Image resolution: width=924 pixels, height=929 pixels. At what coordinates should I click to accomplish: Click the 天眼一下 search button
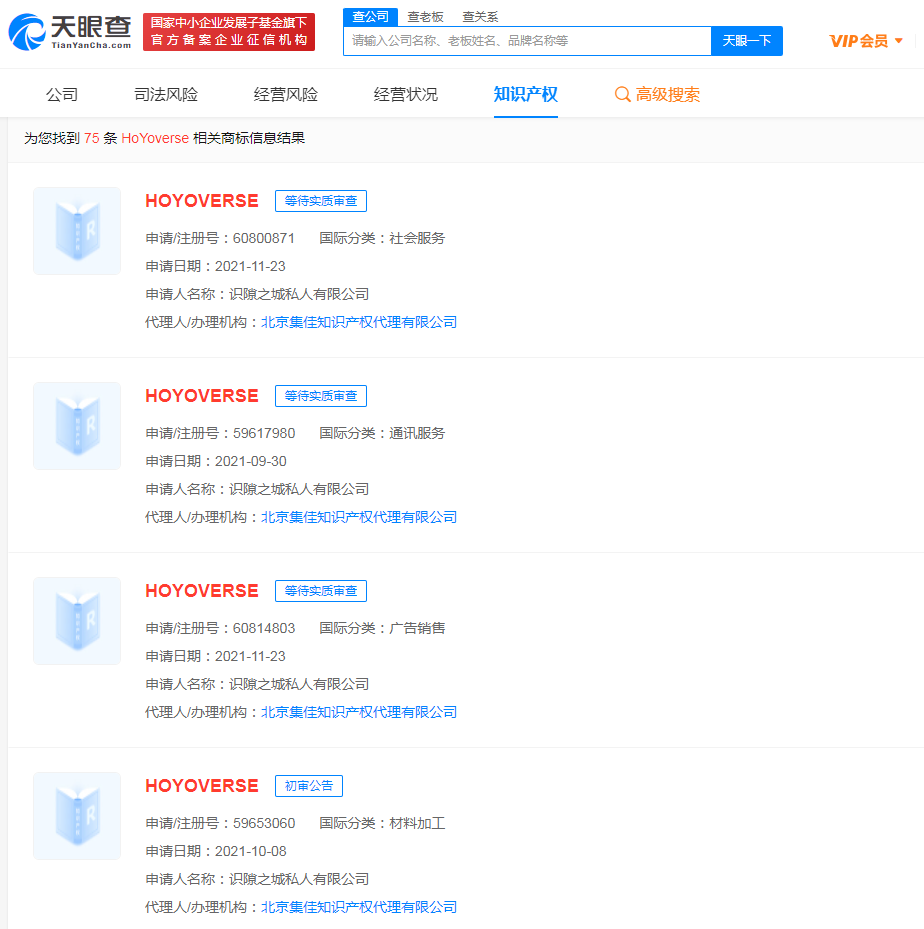(x=747, y=41)
